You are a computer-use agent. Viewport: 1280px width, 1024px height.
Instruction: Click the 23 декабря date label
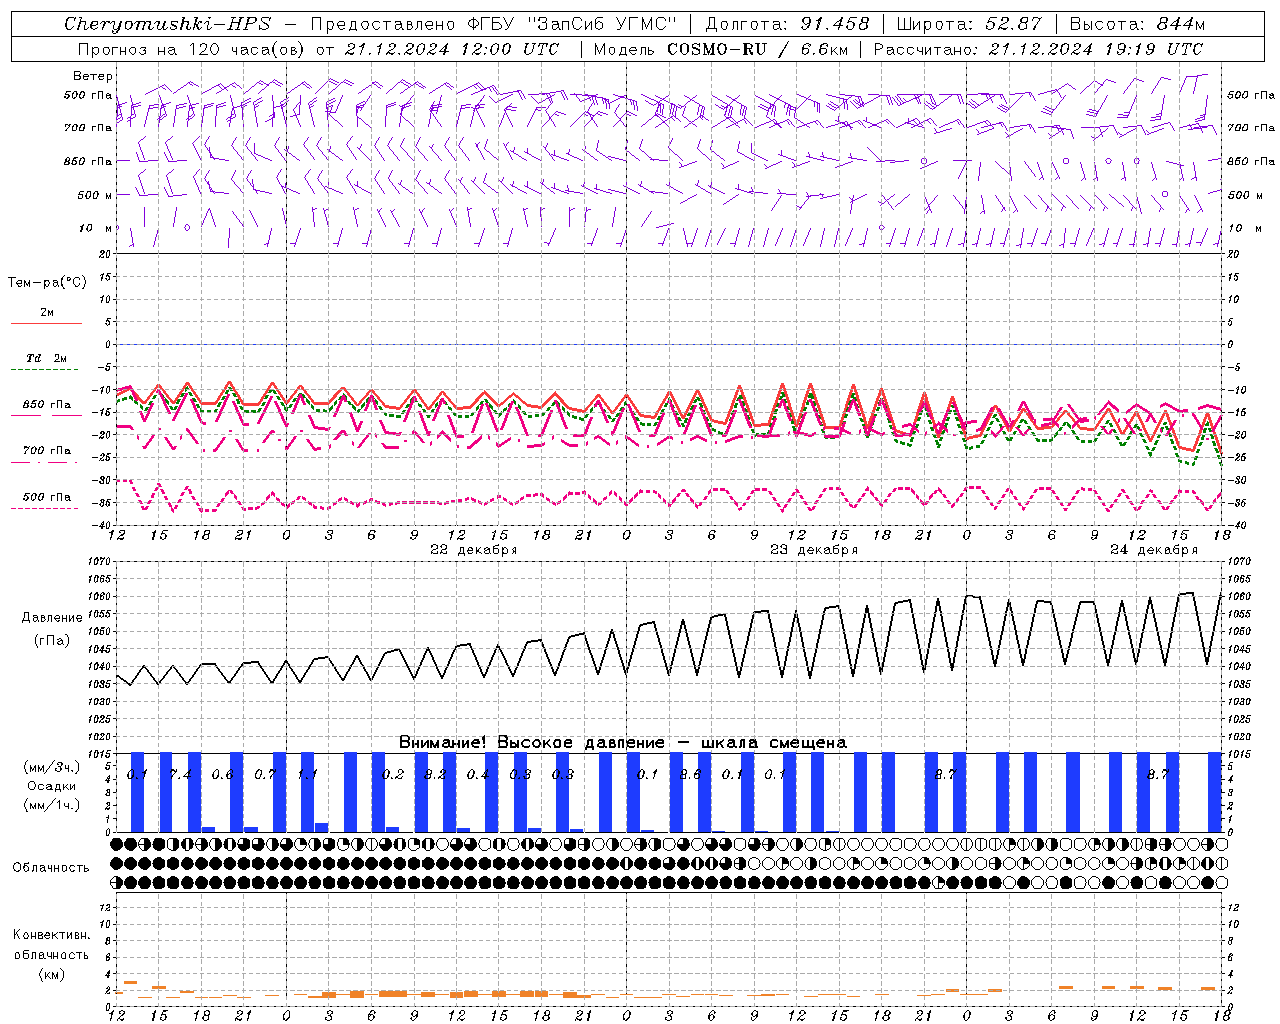(814, 550)
